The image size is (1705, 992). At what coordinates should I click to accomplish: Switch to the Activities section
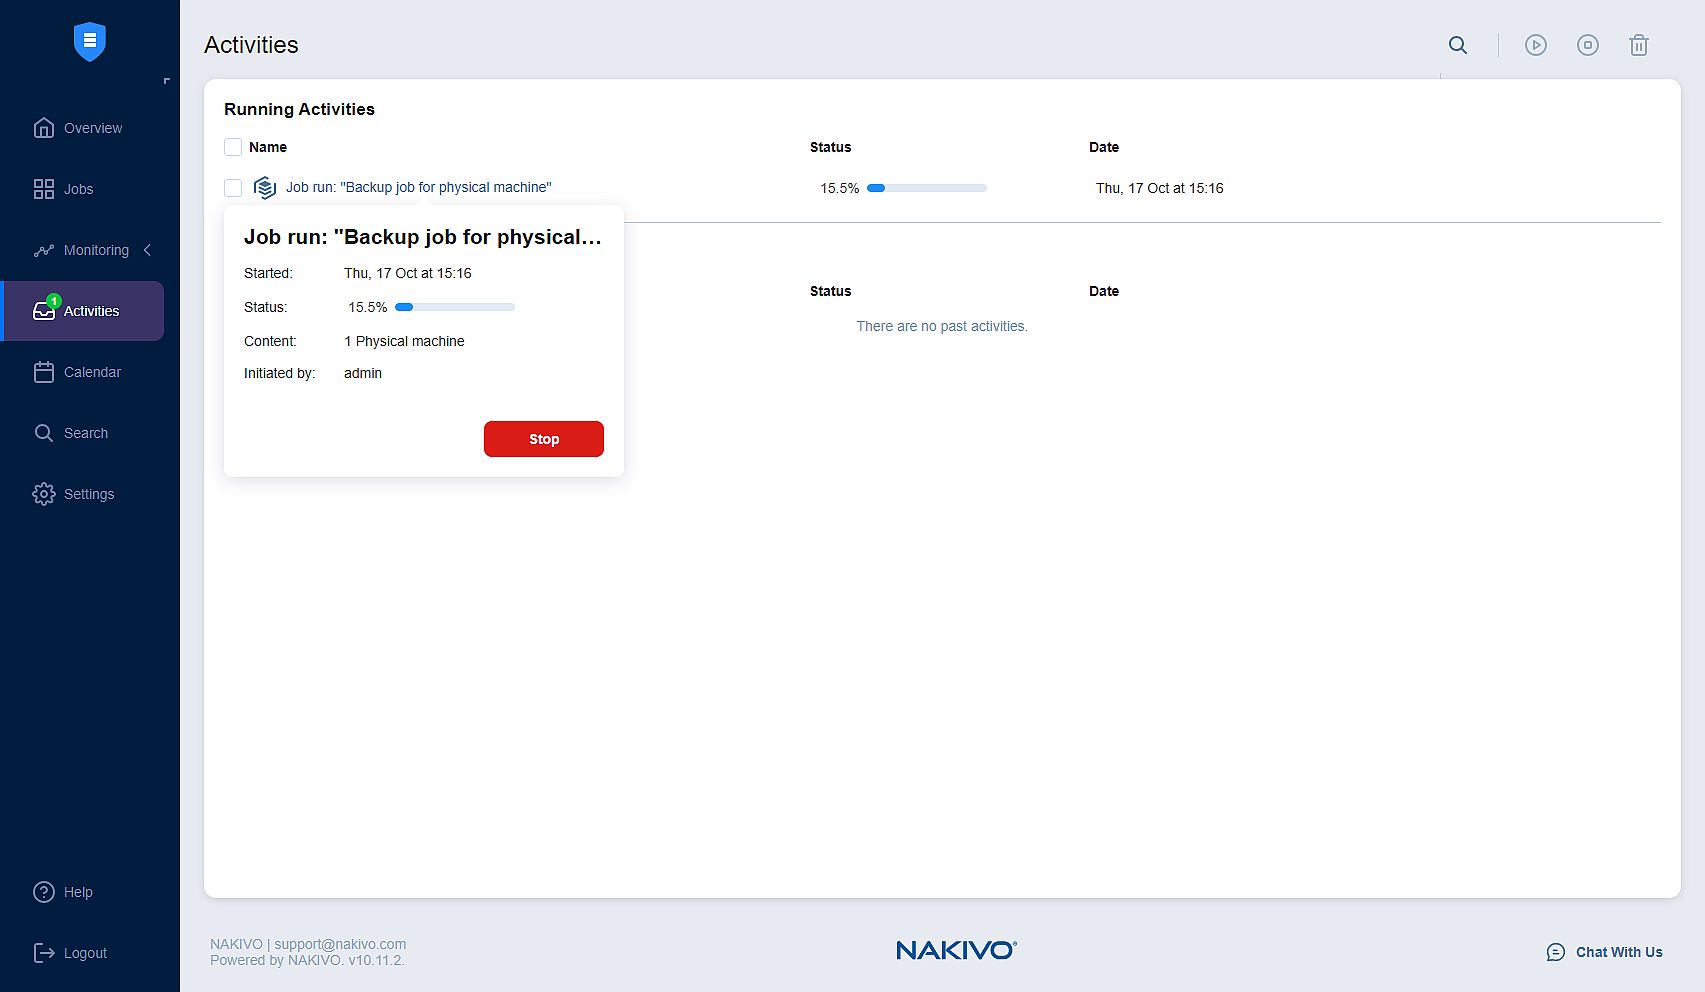point(91,311)
